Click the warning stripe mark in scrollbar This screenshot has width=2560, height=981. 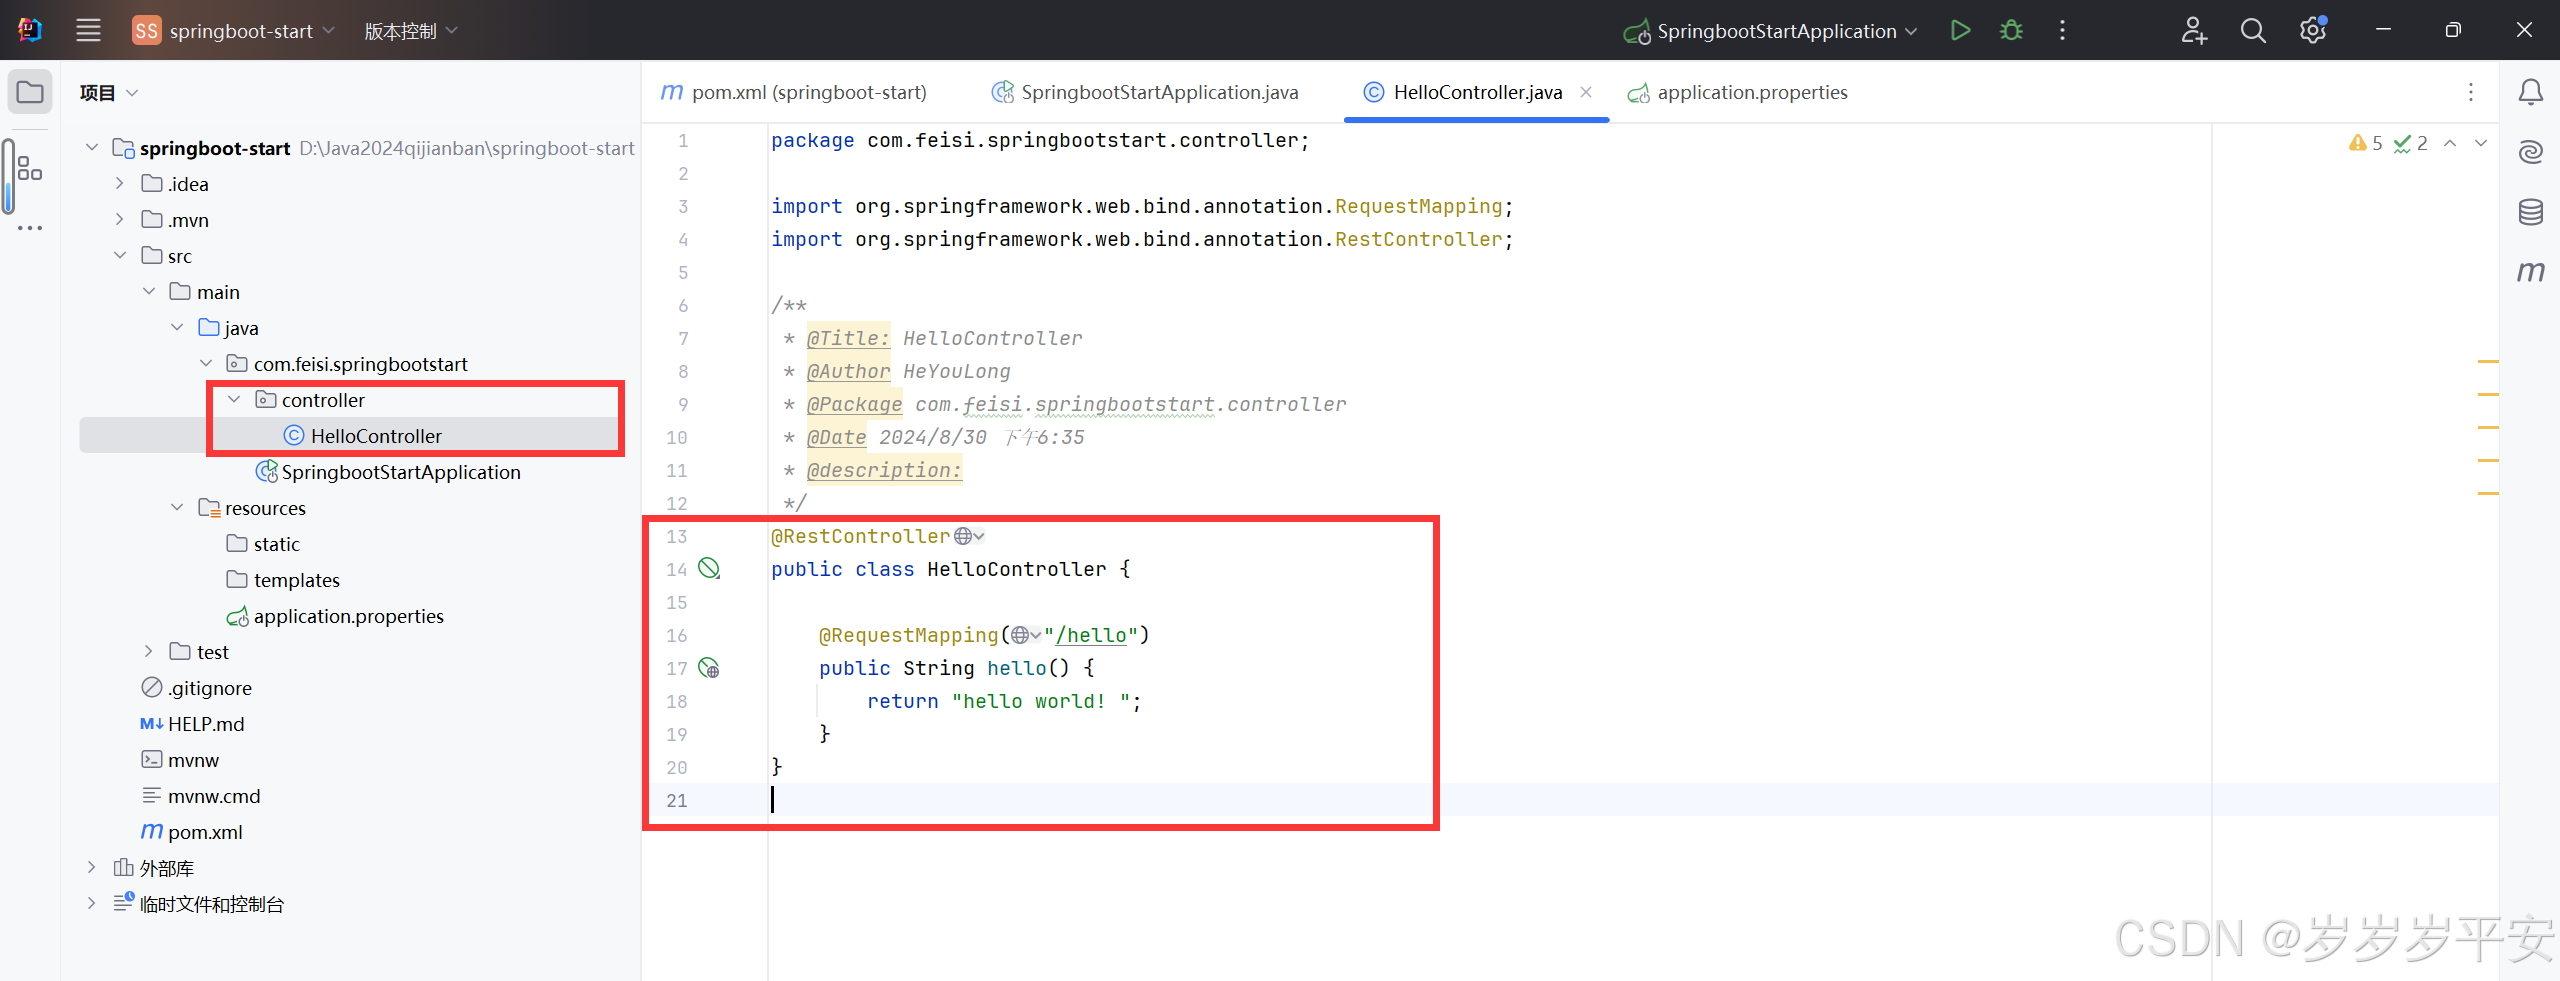coord(2488,361)
